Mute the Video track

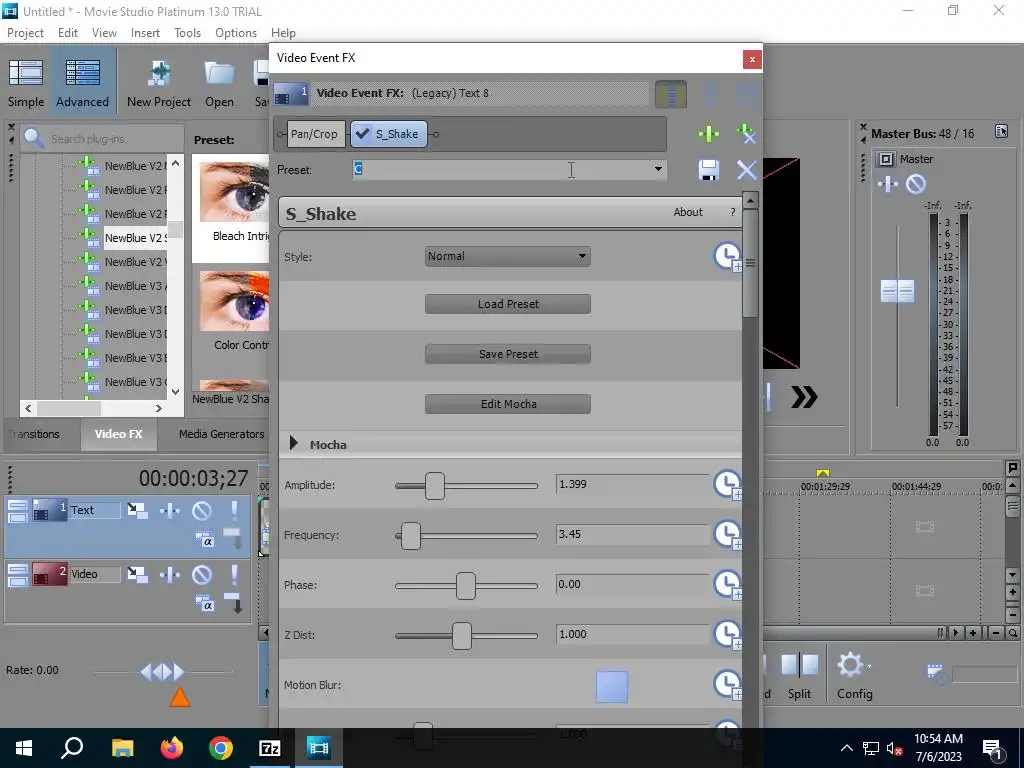coord(202,574)
